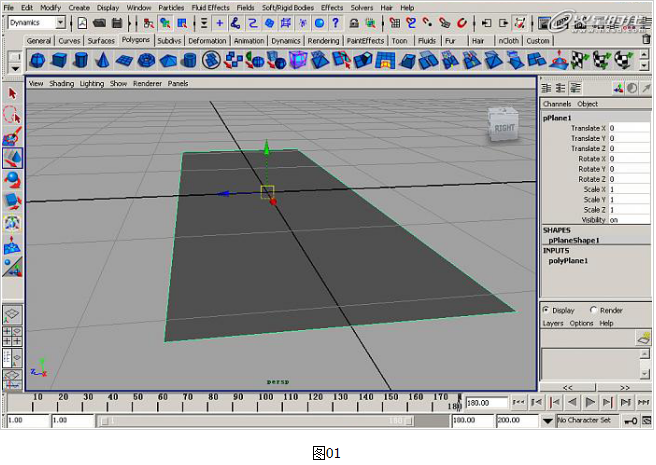Create a polygon pipe from shelf
The image size is (656, 465).
(x=190, y=60)
